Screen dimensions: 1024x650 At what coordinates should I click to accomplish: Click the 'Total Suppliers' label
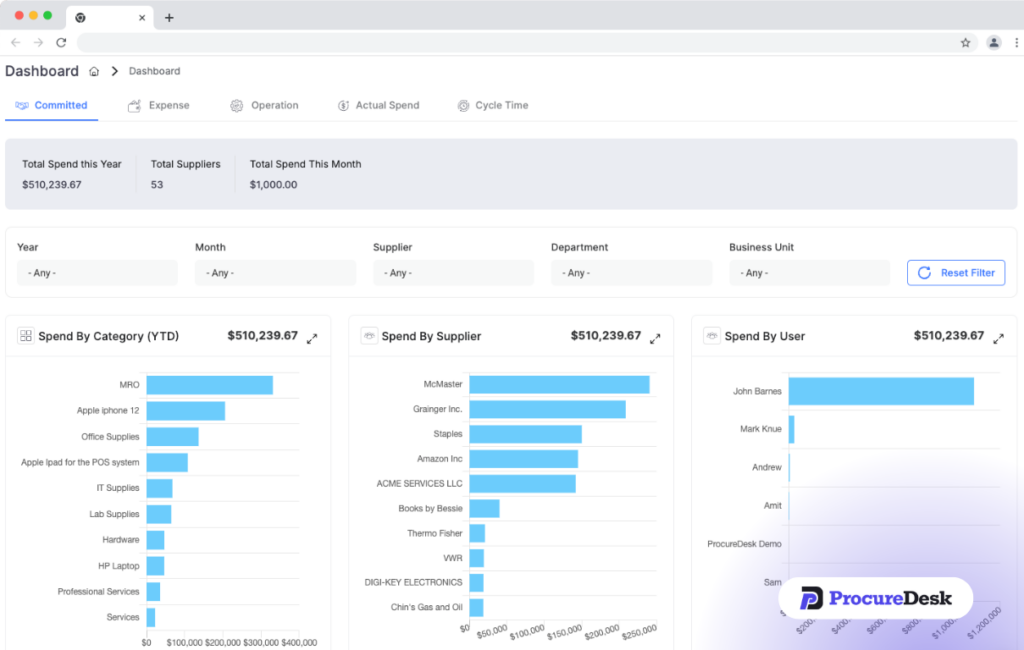pyautogui.click(x=185, y=164)
